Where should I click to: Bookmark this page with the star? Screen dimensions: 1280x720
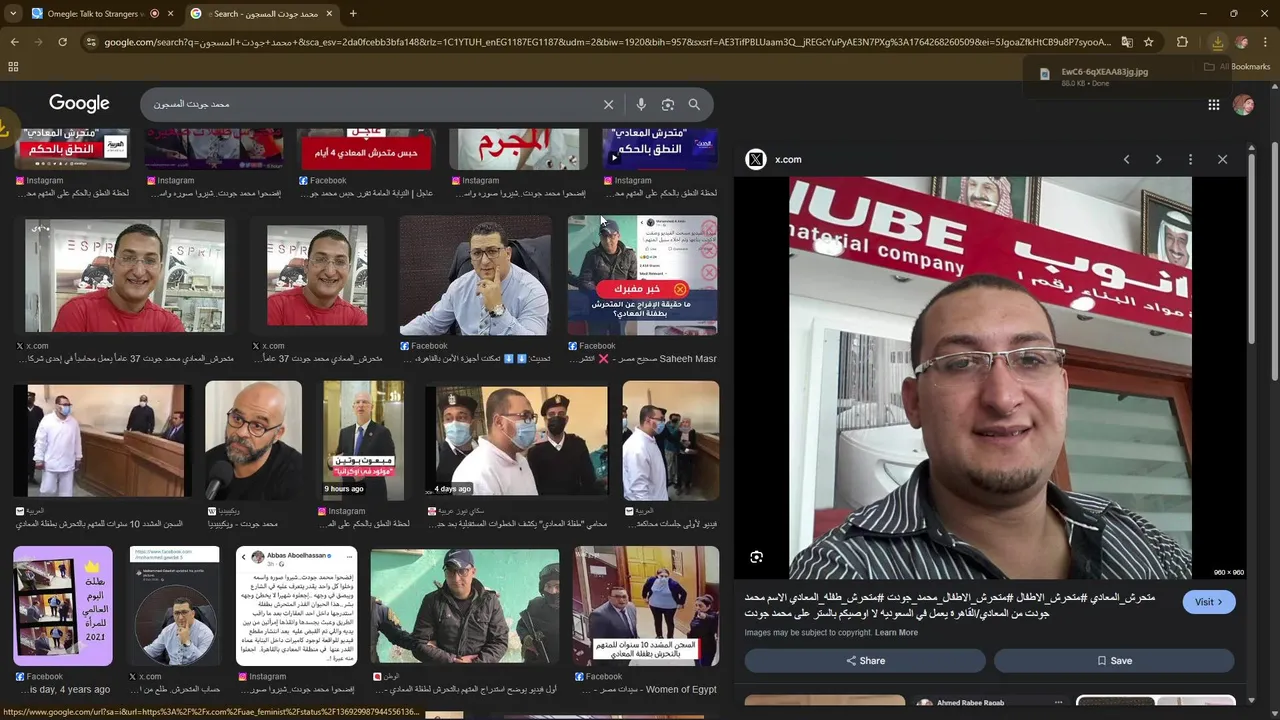pos(1149,42)
